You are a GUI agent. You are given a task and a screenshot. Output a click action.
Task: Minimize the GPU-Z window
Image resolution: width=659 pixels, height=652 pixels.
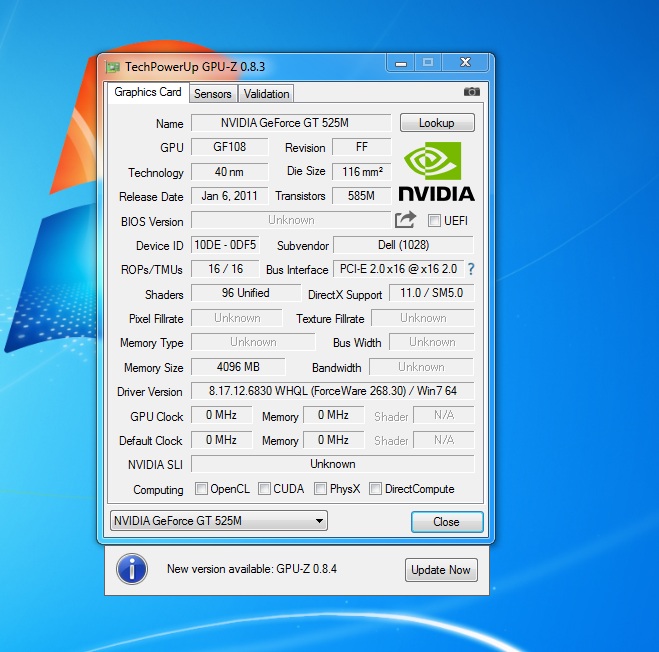click(401, 63)
